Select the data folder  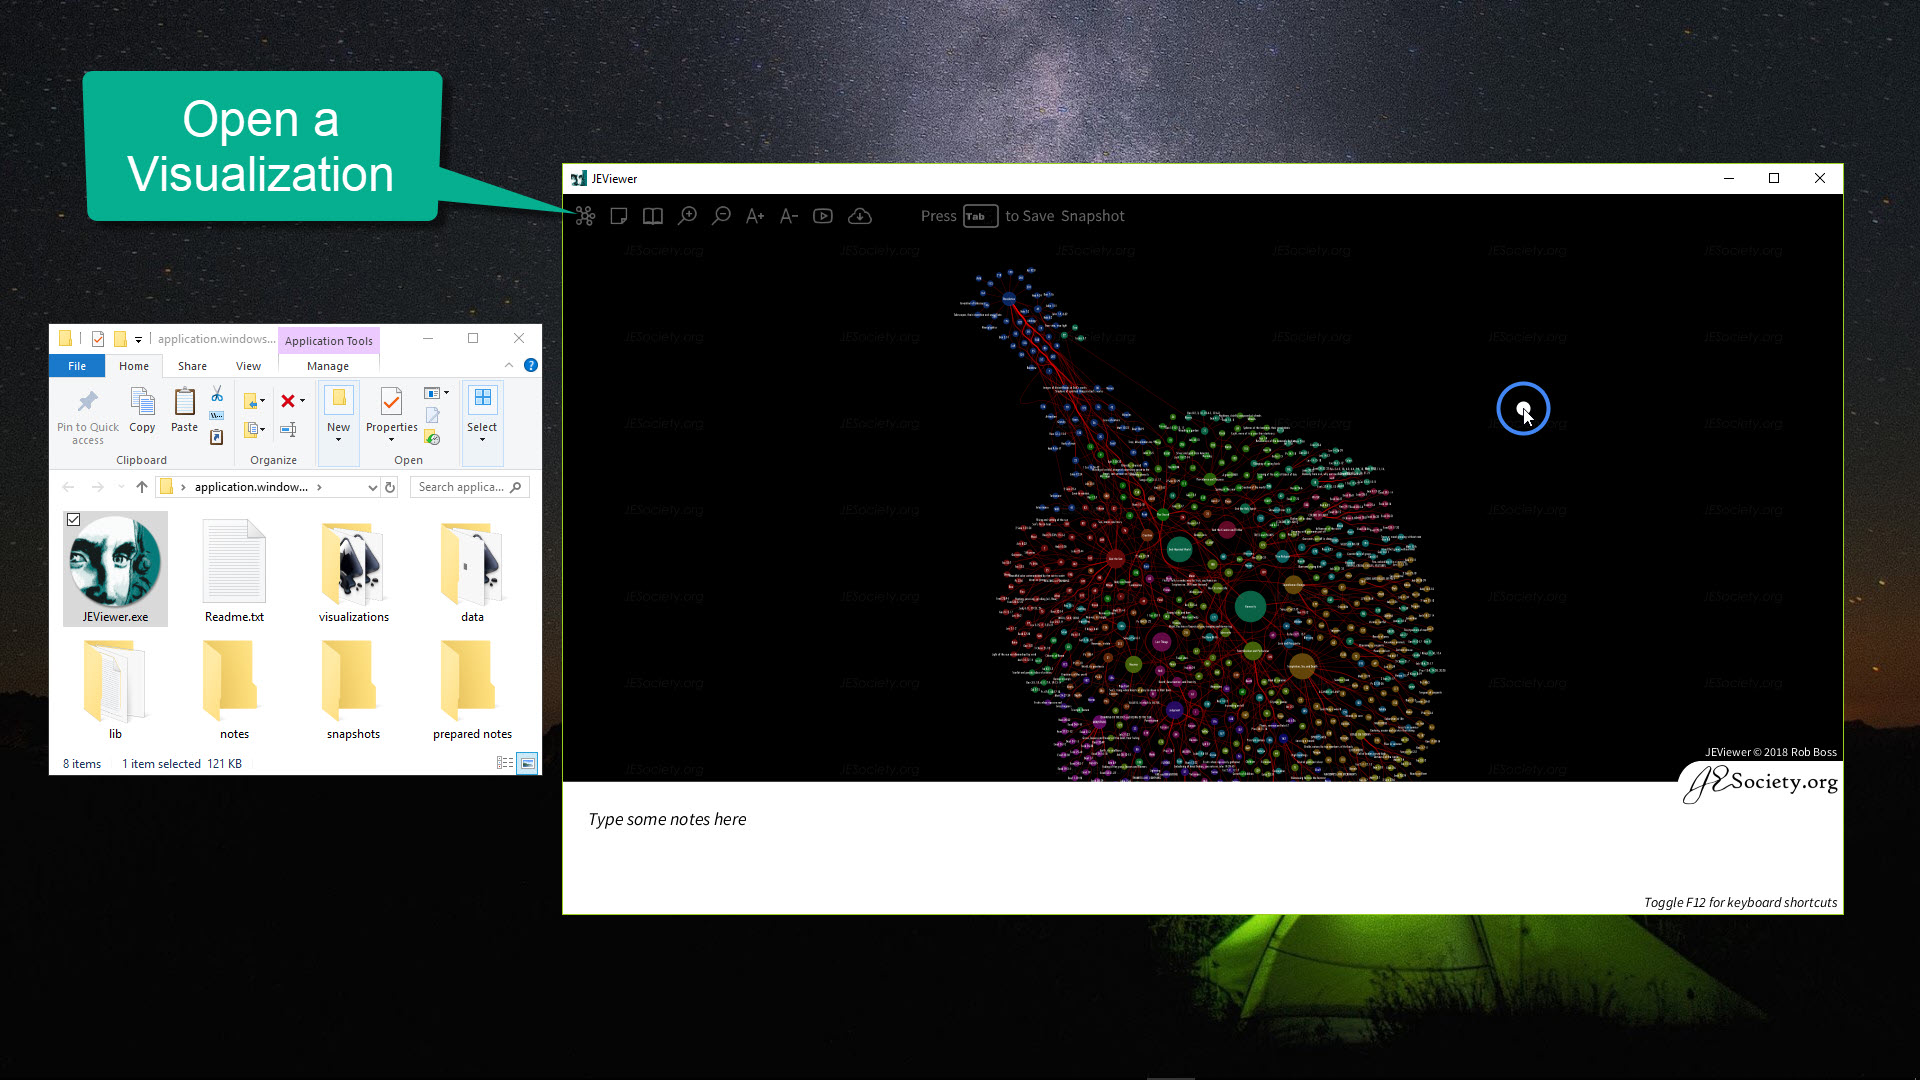tap(472, 570)
